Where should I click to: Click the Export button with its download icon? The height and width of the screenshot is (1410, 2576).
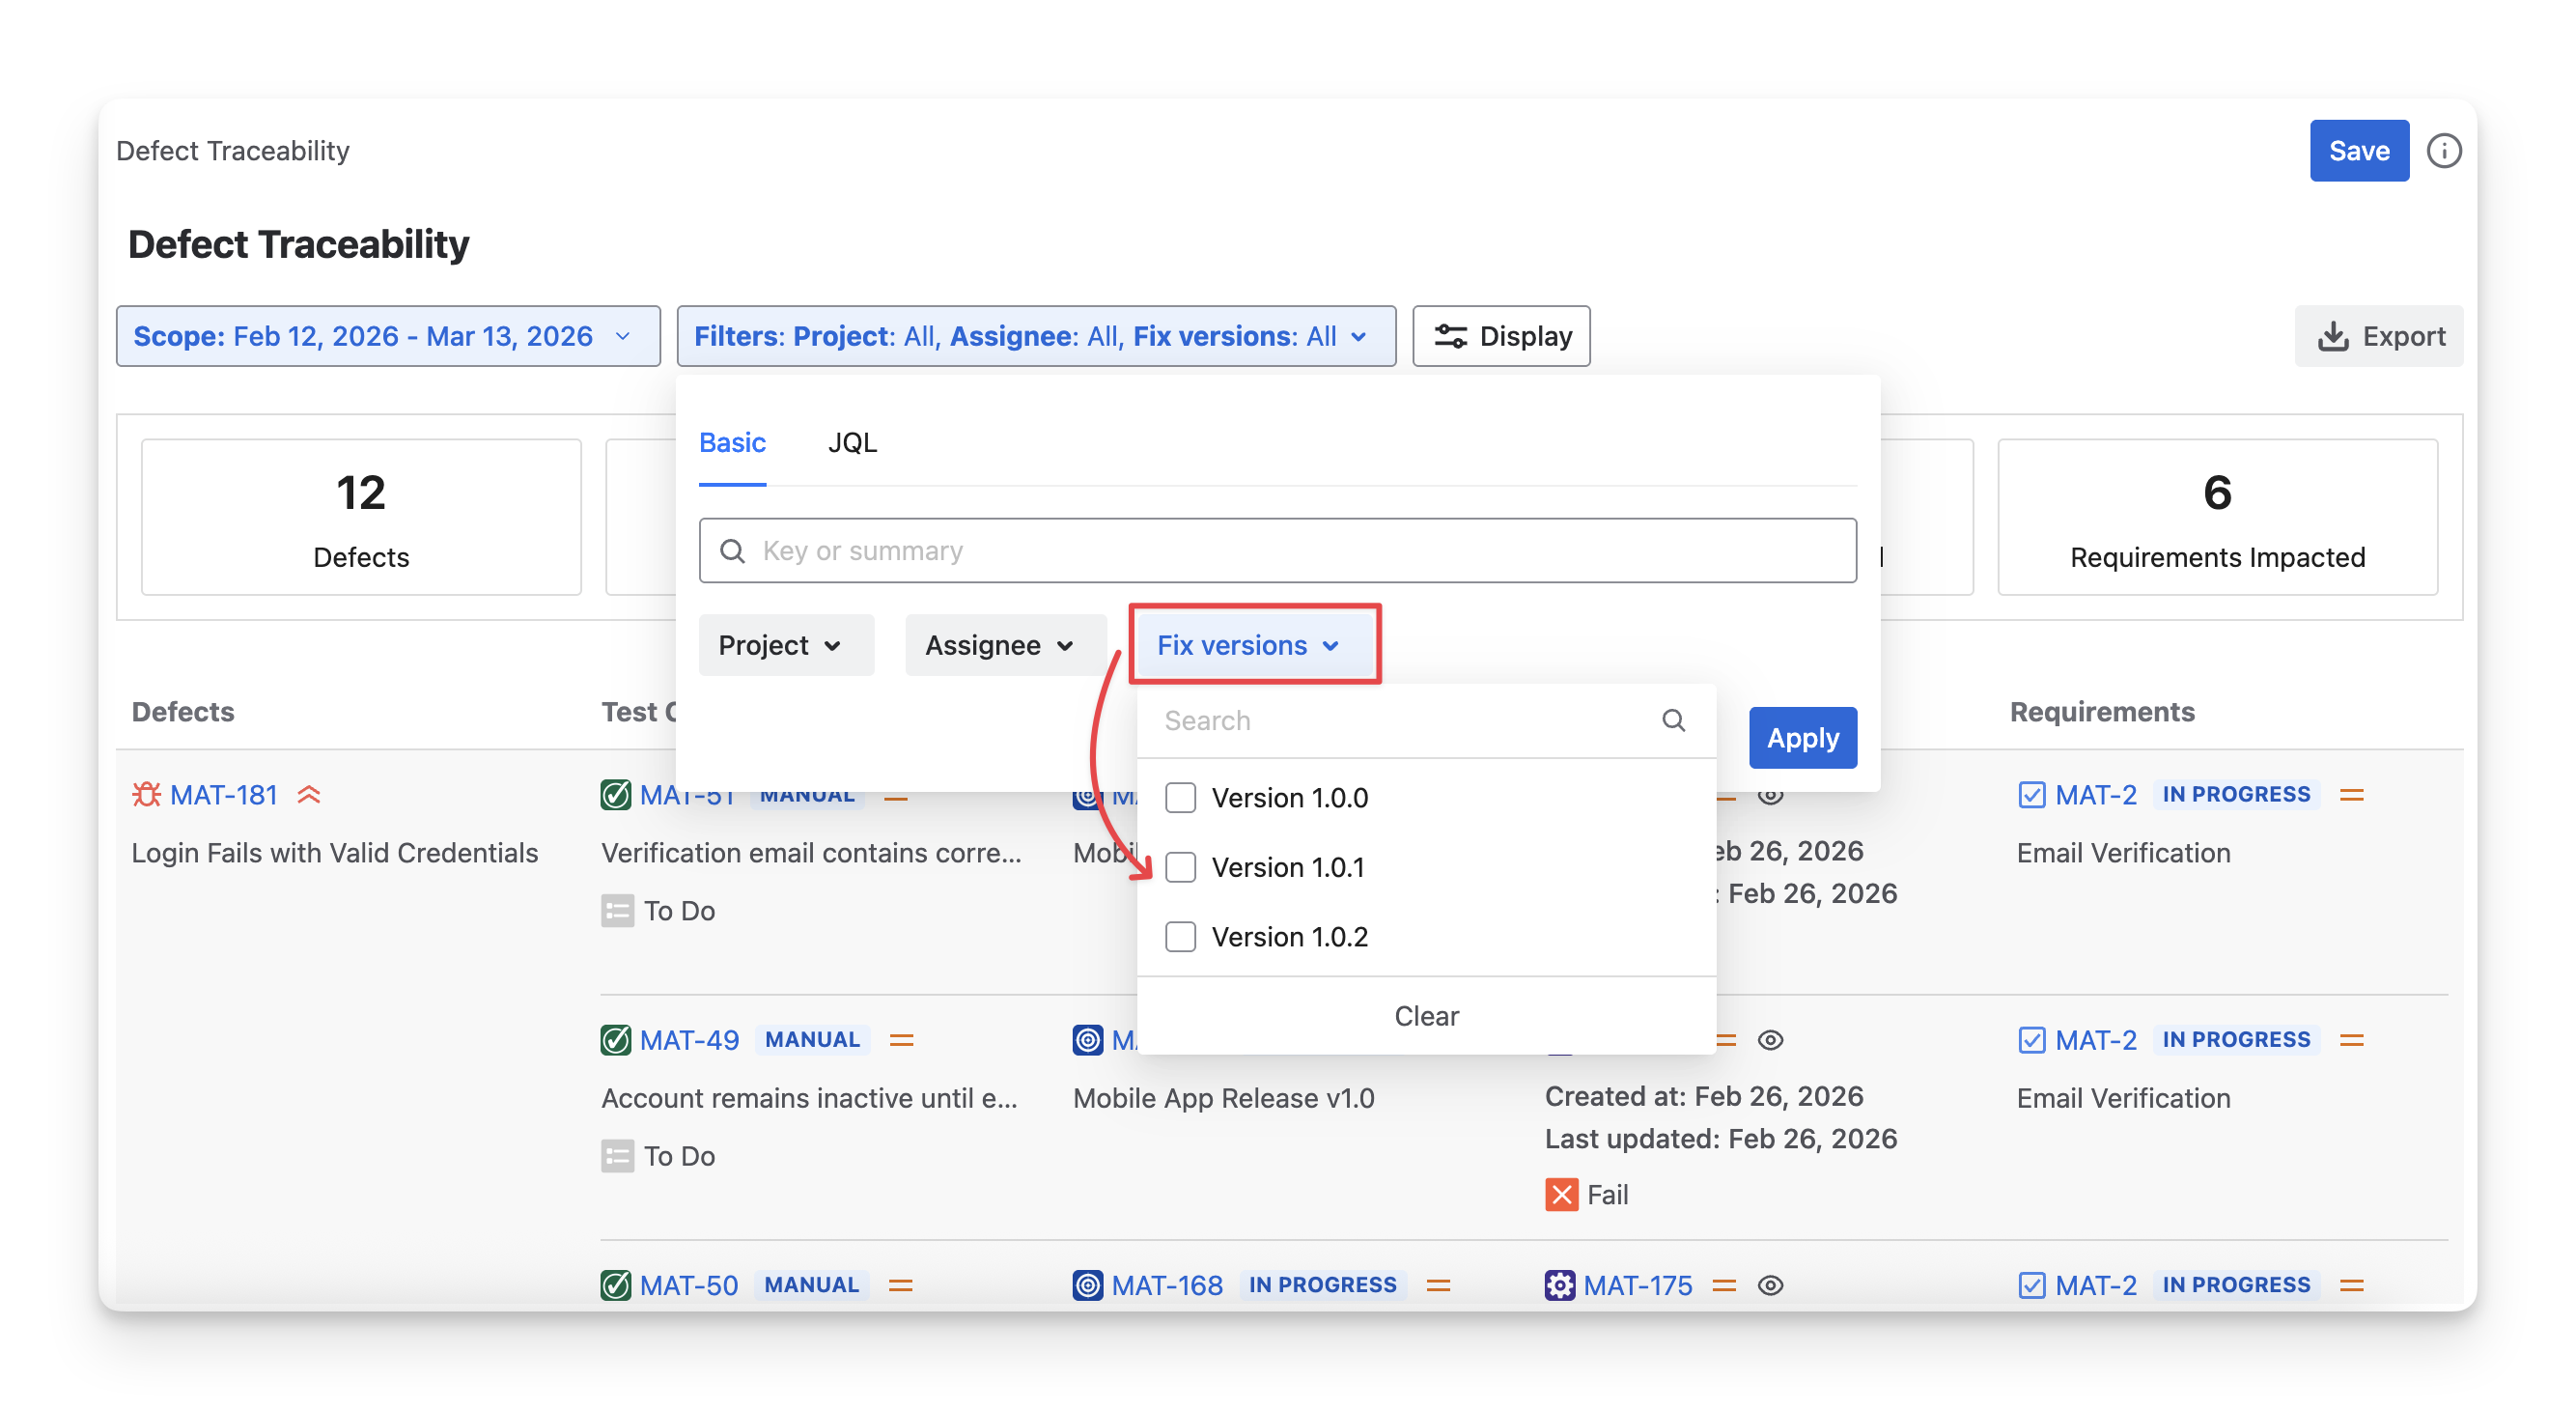2380,336
